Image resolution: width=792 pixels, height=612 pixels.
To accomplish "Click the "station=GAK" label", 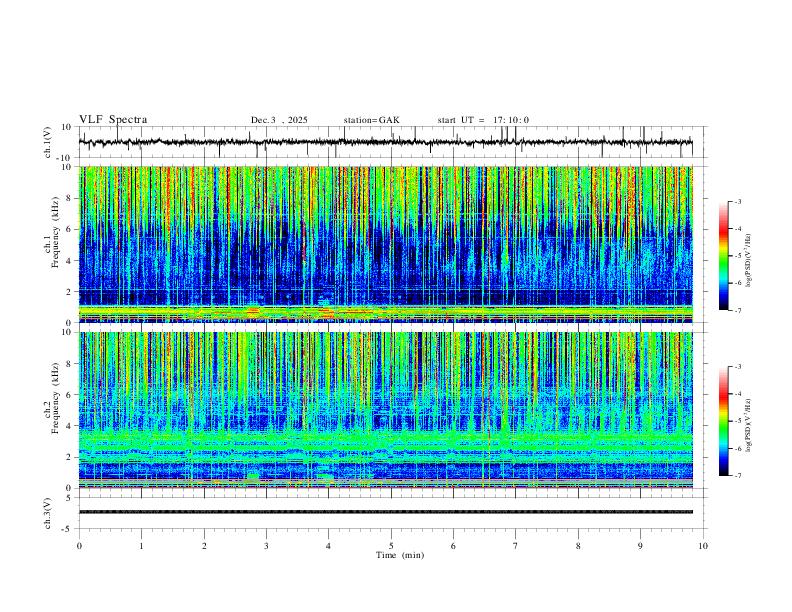I will tap(371, 120).
